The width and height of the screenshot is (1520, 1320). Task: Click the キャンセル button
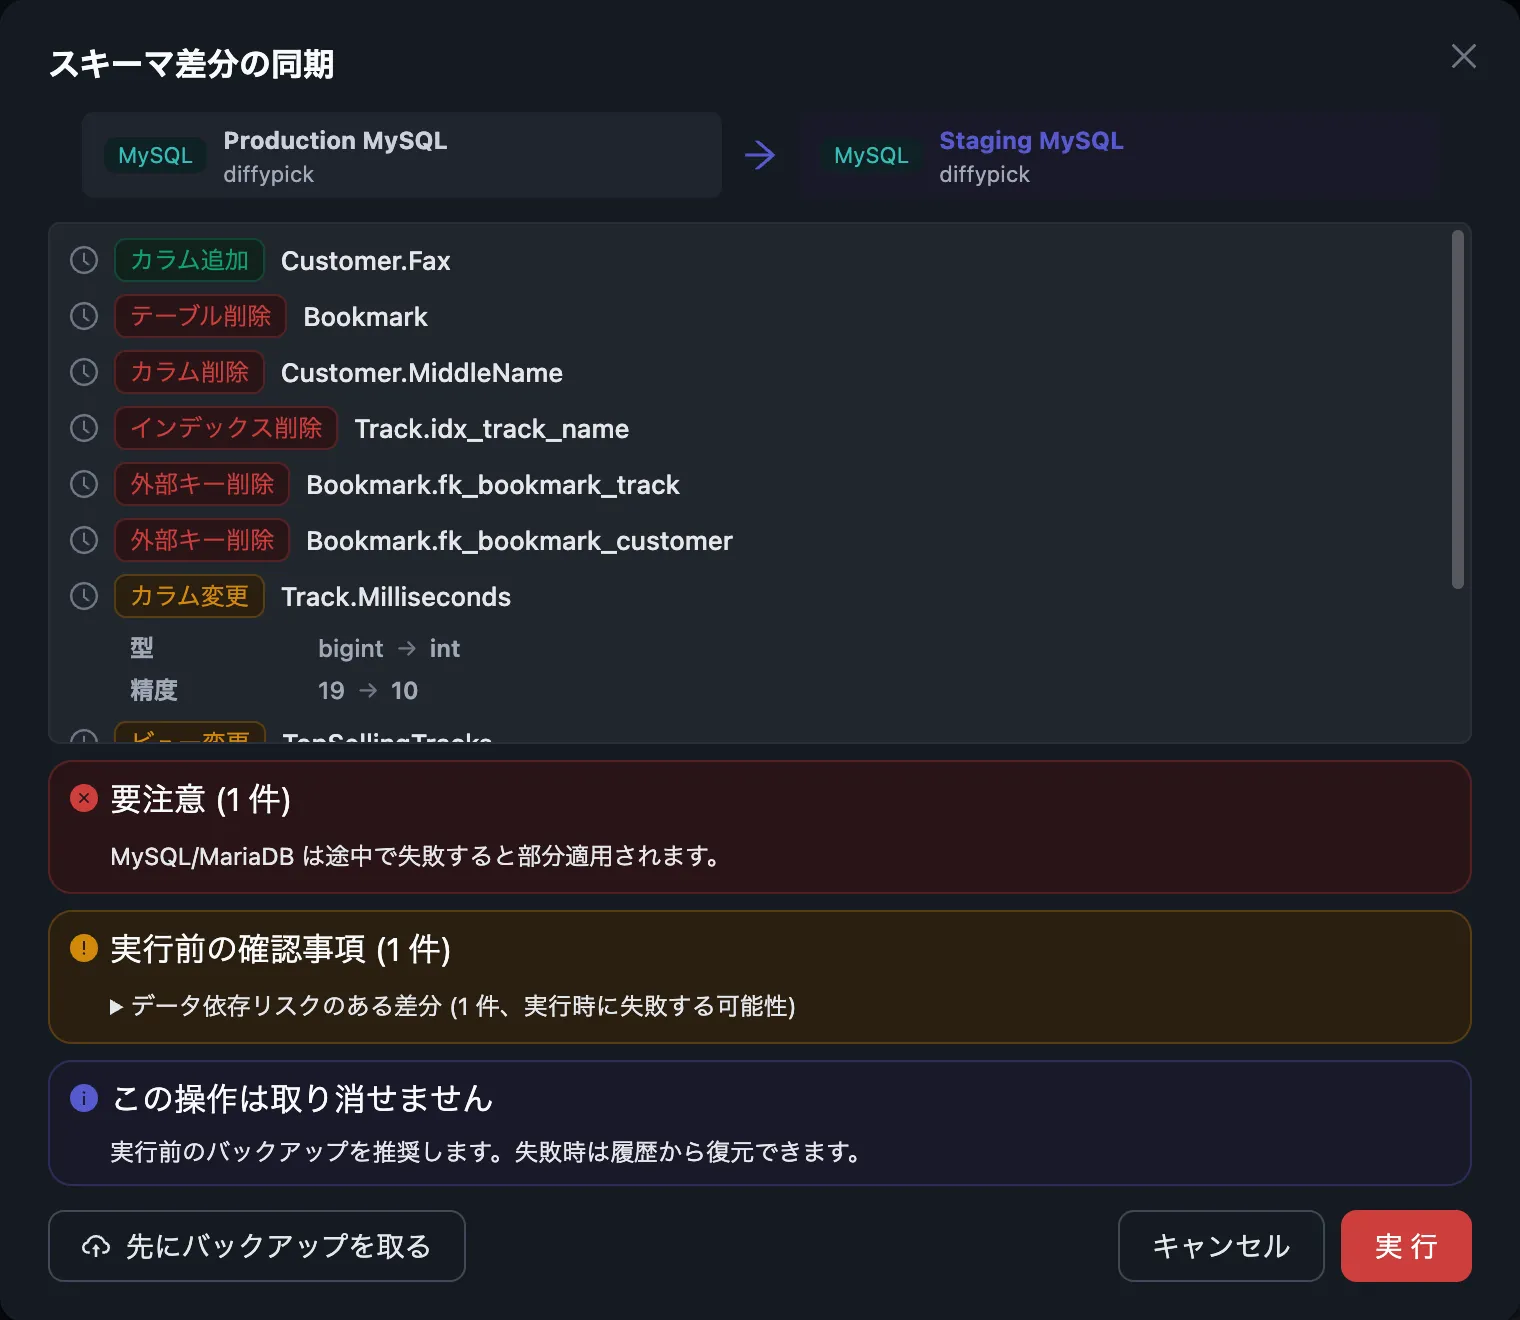pyautogui.click(x=1221, y=1246)
